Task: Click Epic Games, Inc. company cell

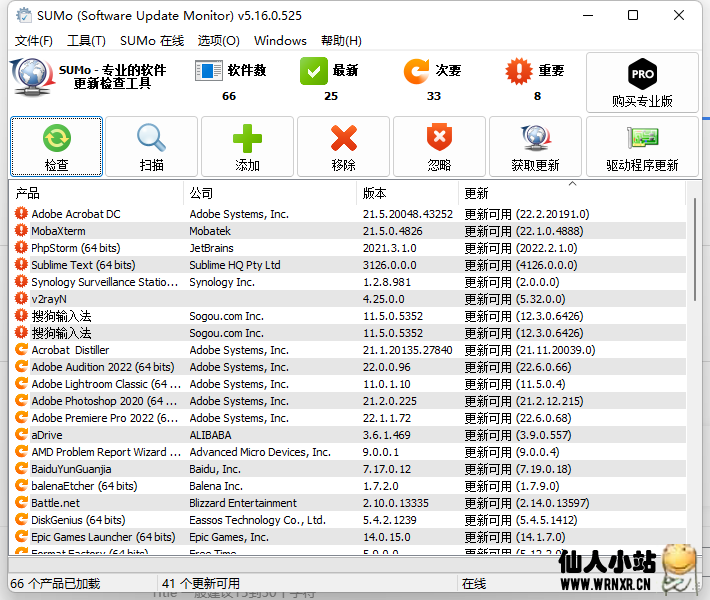Action: (229, 537)
